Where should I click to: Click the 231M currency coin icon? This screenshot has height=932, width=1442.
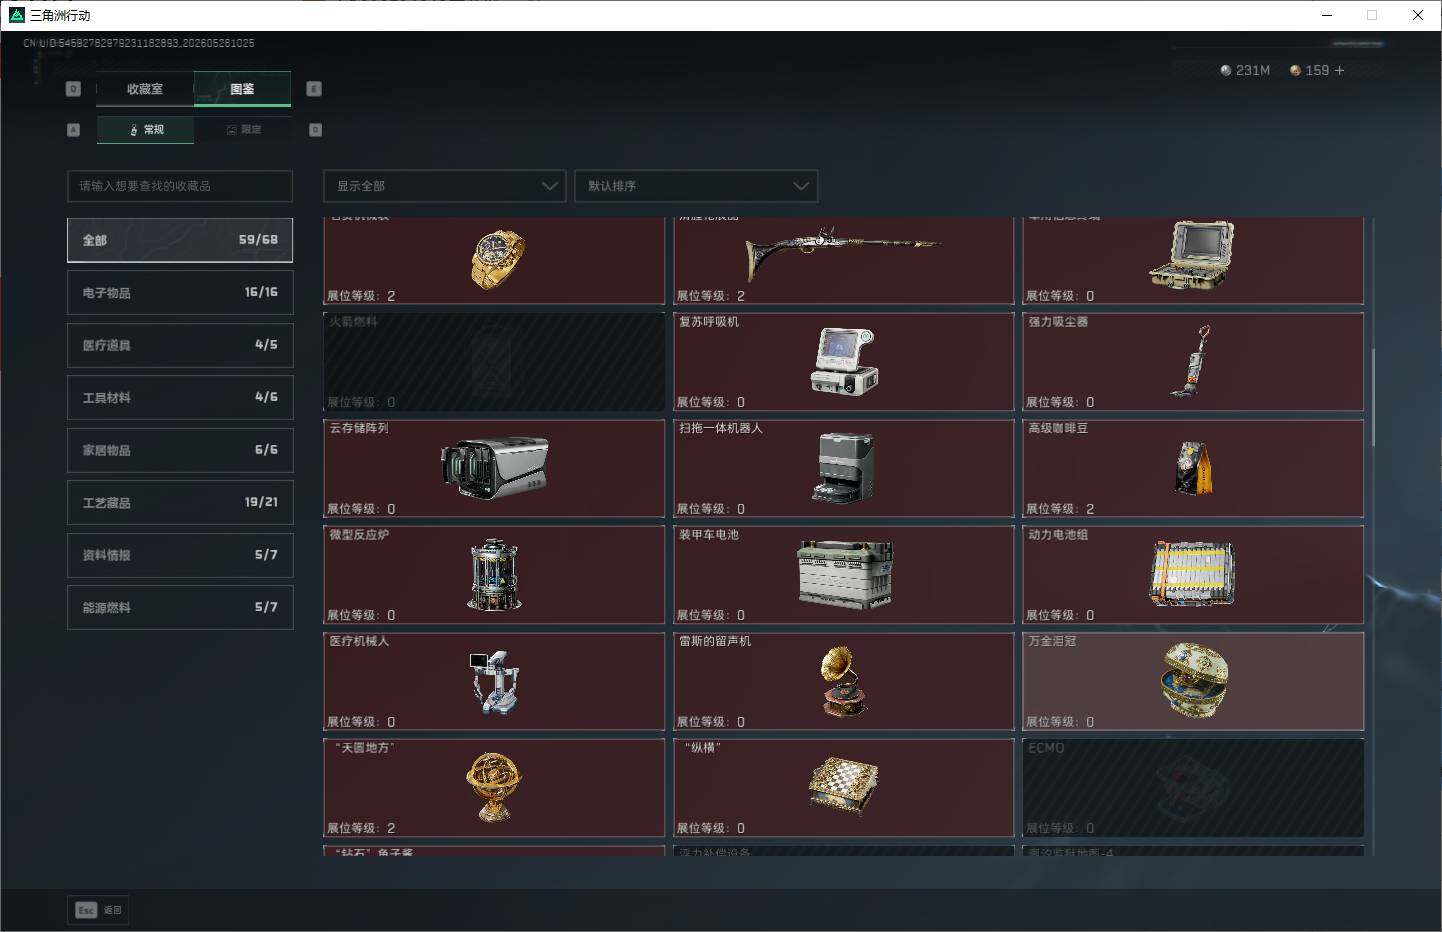tap(1226, 70)
